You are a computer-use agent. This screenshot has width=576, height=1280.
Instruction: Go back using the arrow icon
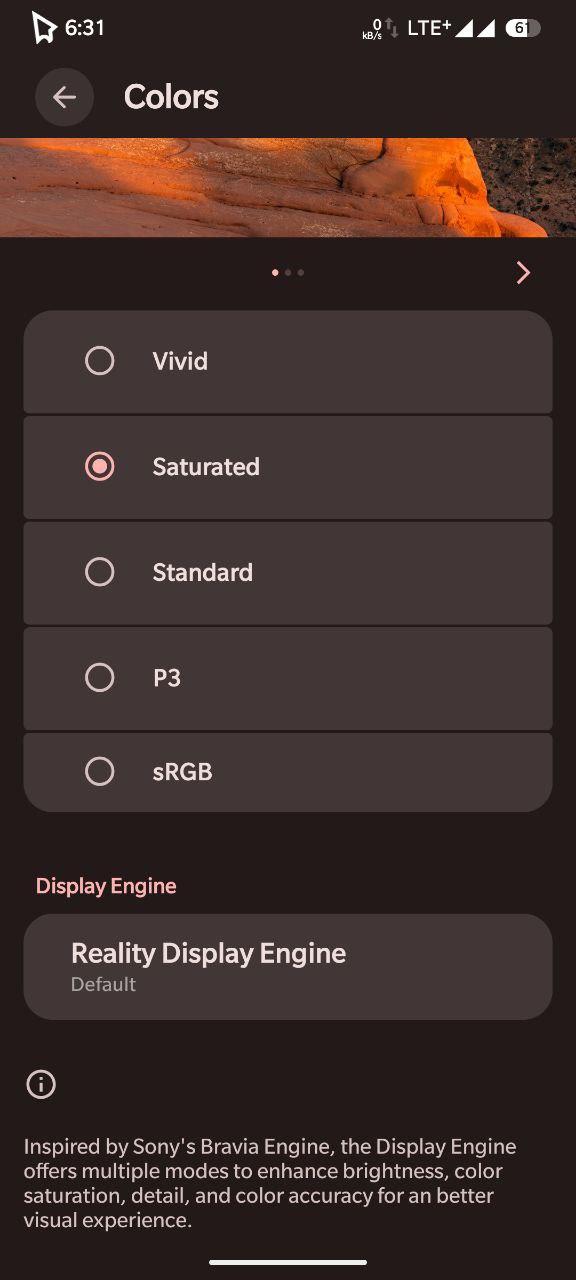[x=64, y=97]
